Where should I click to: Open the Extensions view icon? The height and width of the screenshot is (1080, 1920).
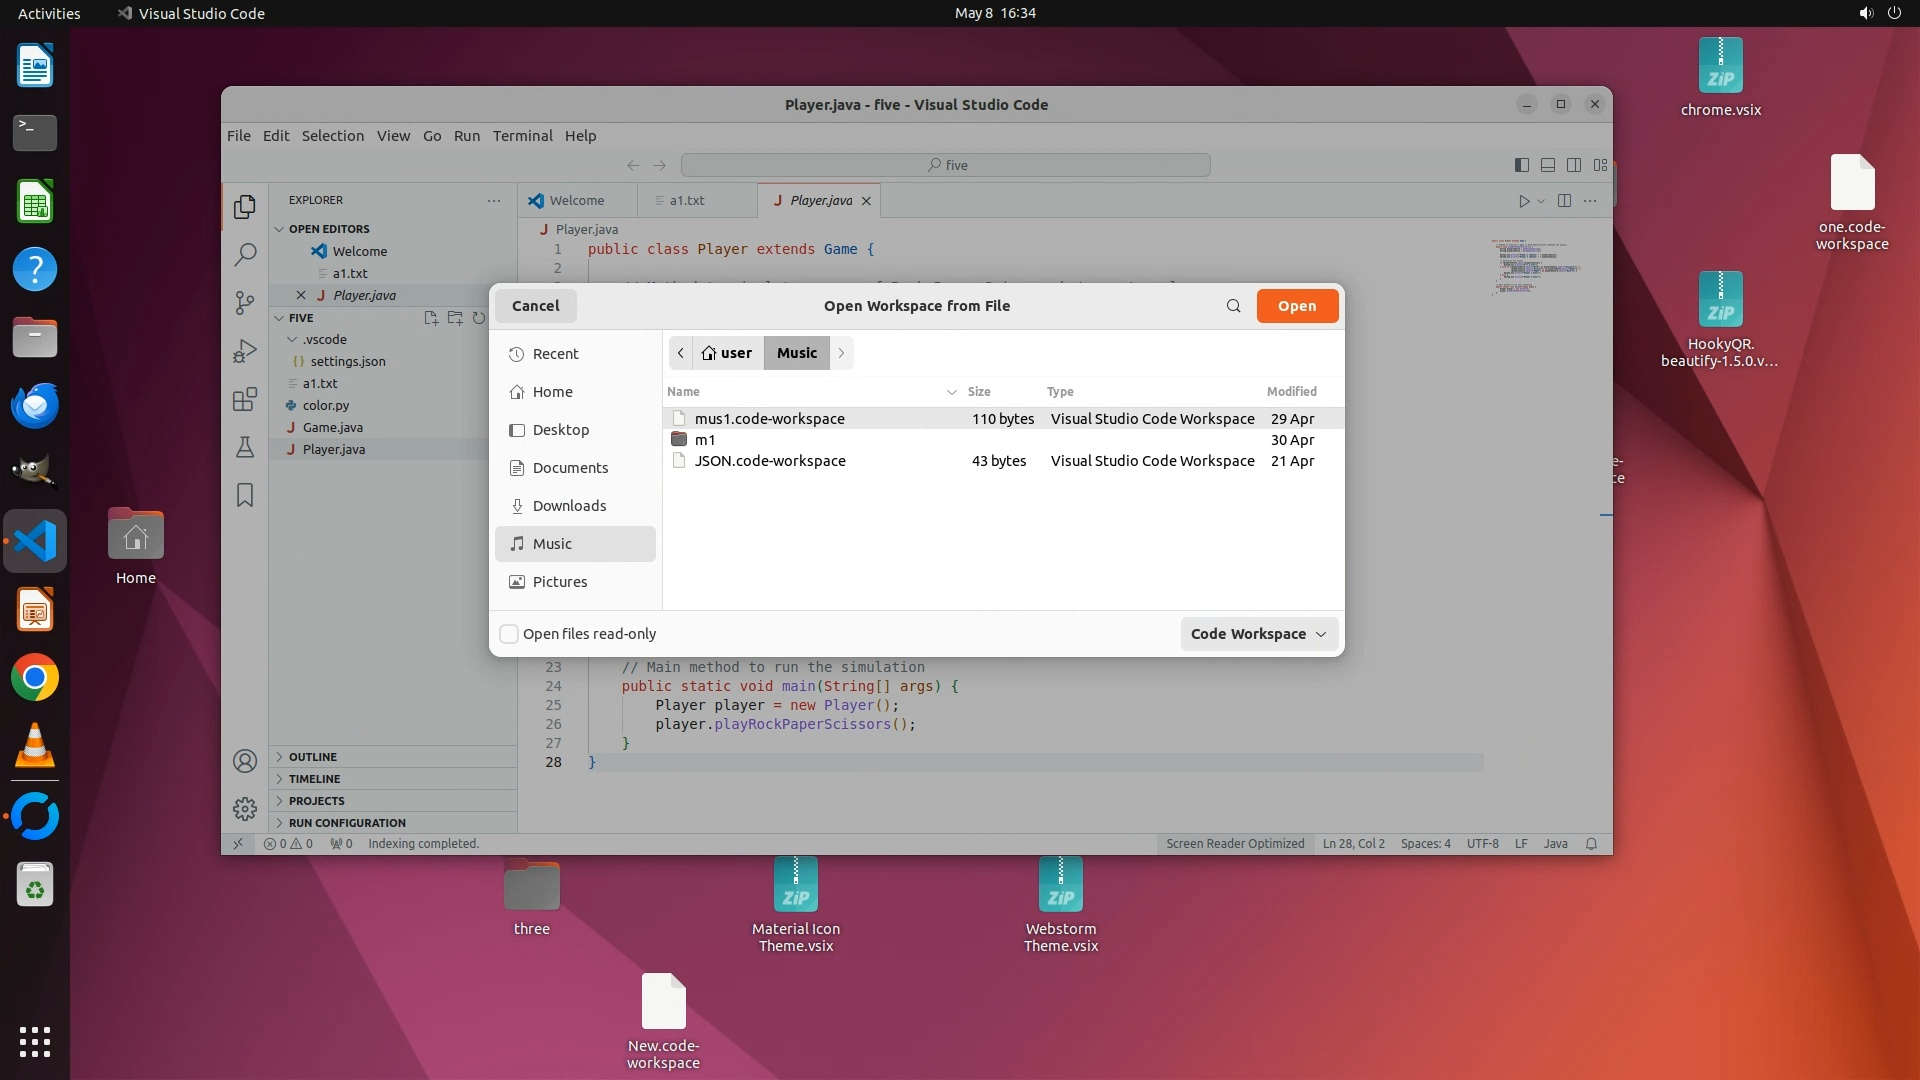tap(245, 400)
